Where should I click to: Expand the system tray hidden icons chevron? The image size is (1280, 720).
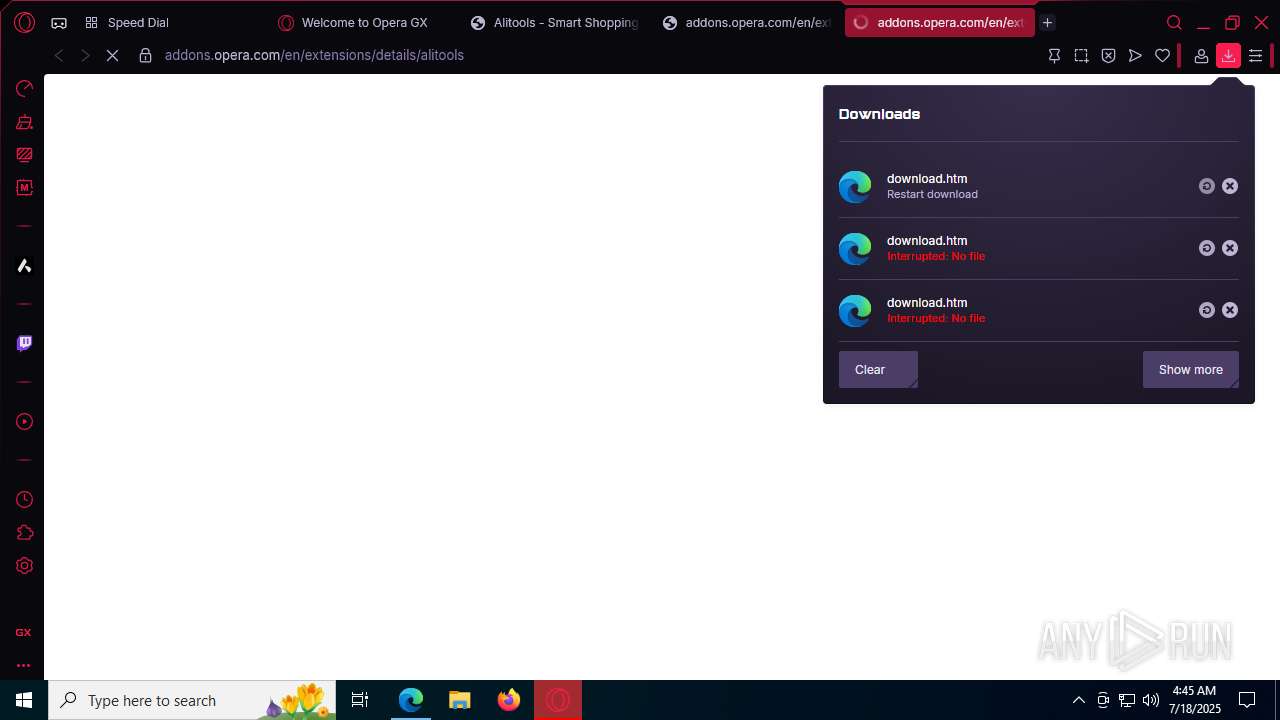[1078, 700]
